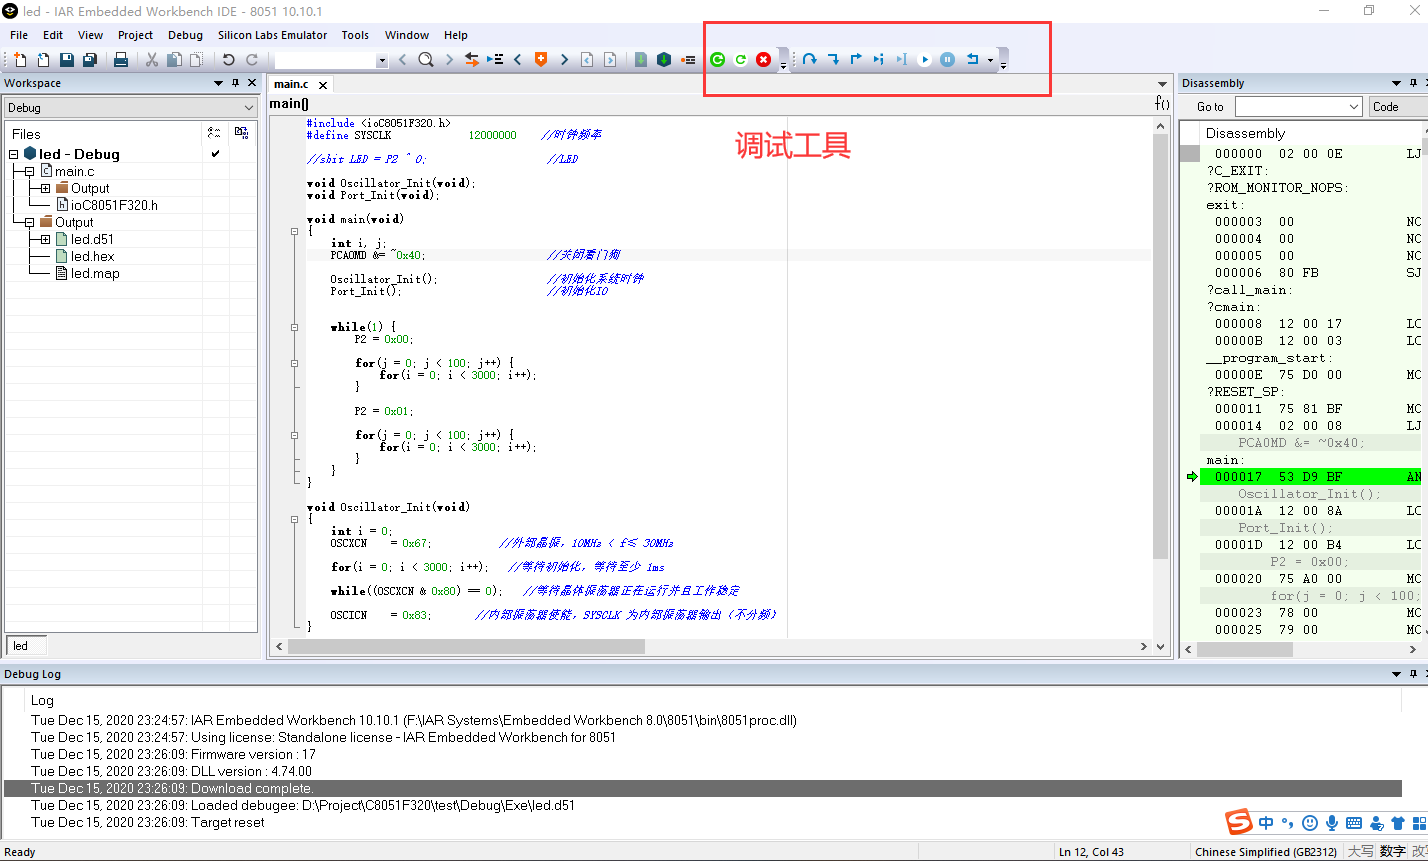The width and height of the screenshot is (1428, 861).
Task: Click the toolbar search text field
Action: click(325, 61)
